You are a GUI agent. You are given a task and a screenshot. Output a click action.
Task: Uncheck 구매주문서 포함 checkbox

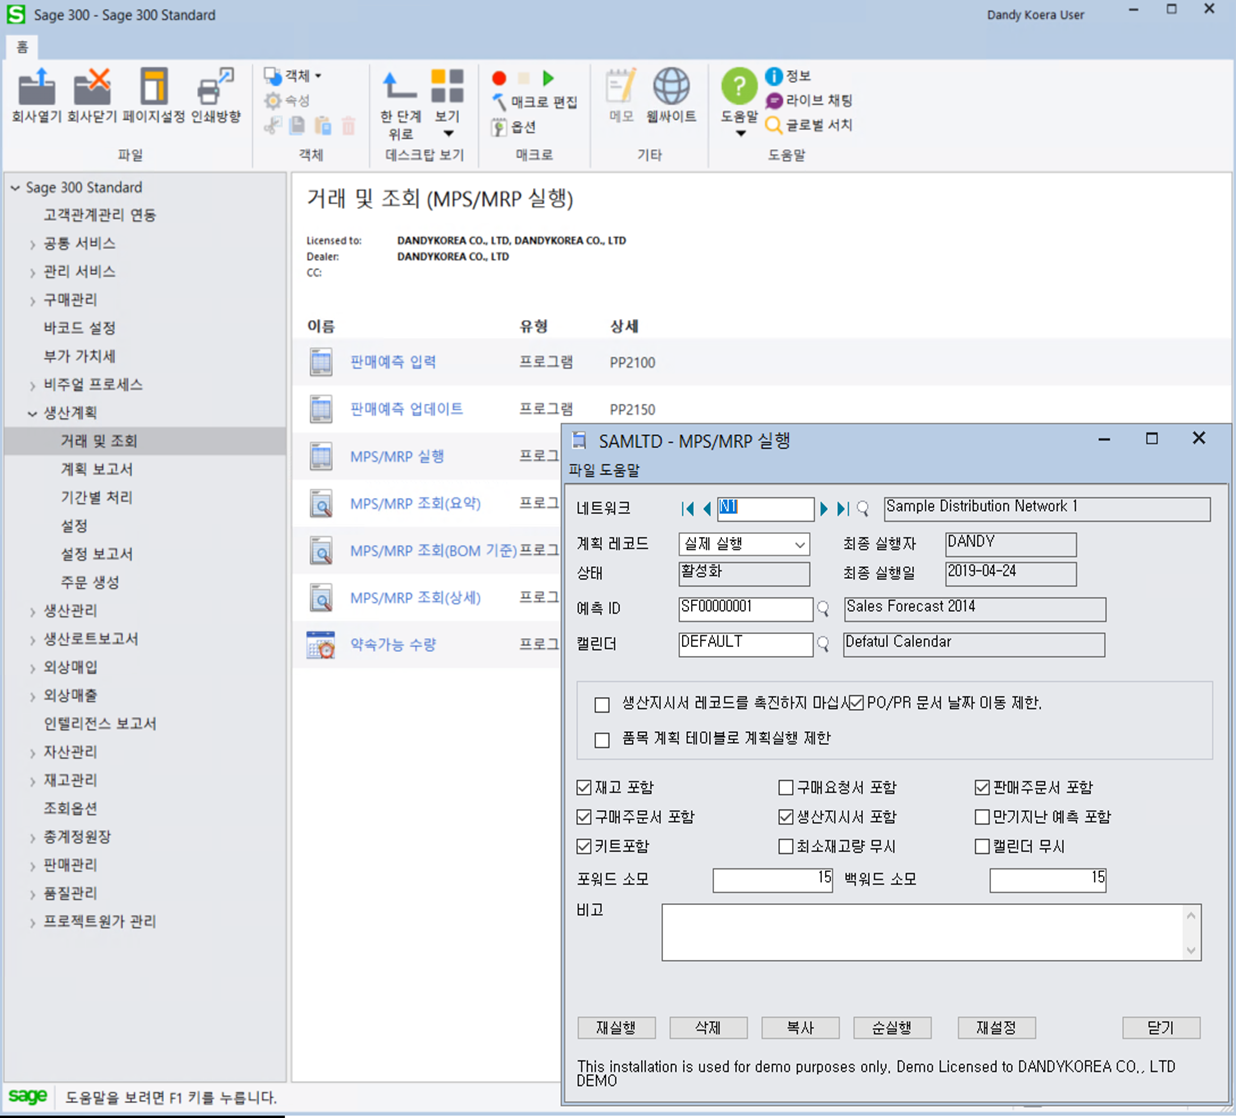click(585, 817)
